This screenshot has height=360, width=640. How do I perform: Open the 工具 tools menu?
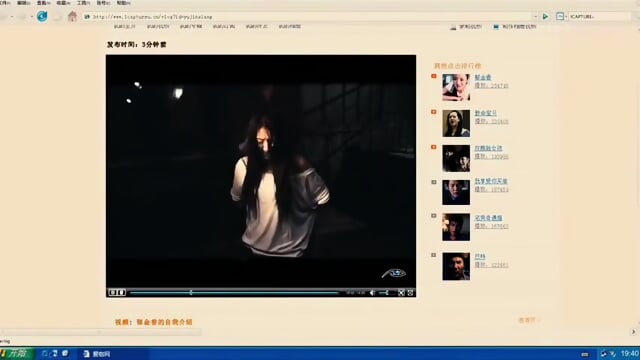(x=83, y=3)
